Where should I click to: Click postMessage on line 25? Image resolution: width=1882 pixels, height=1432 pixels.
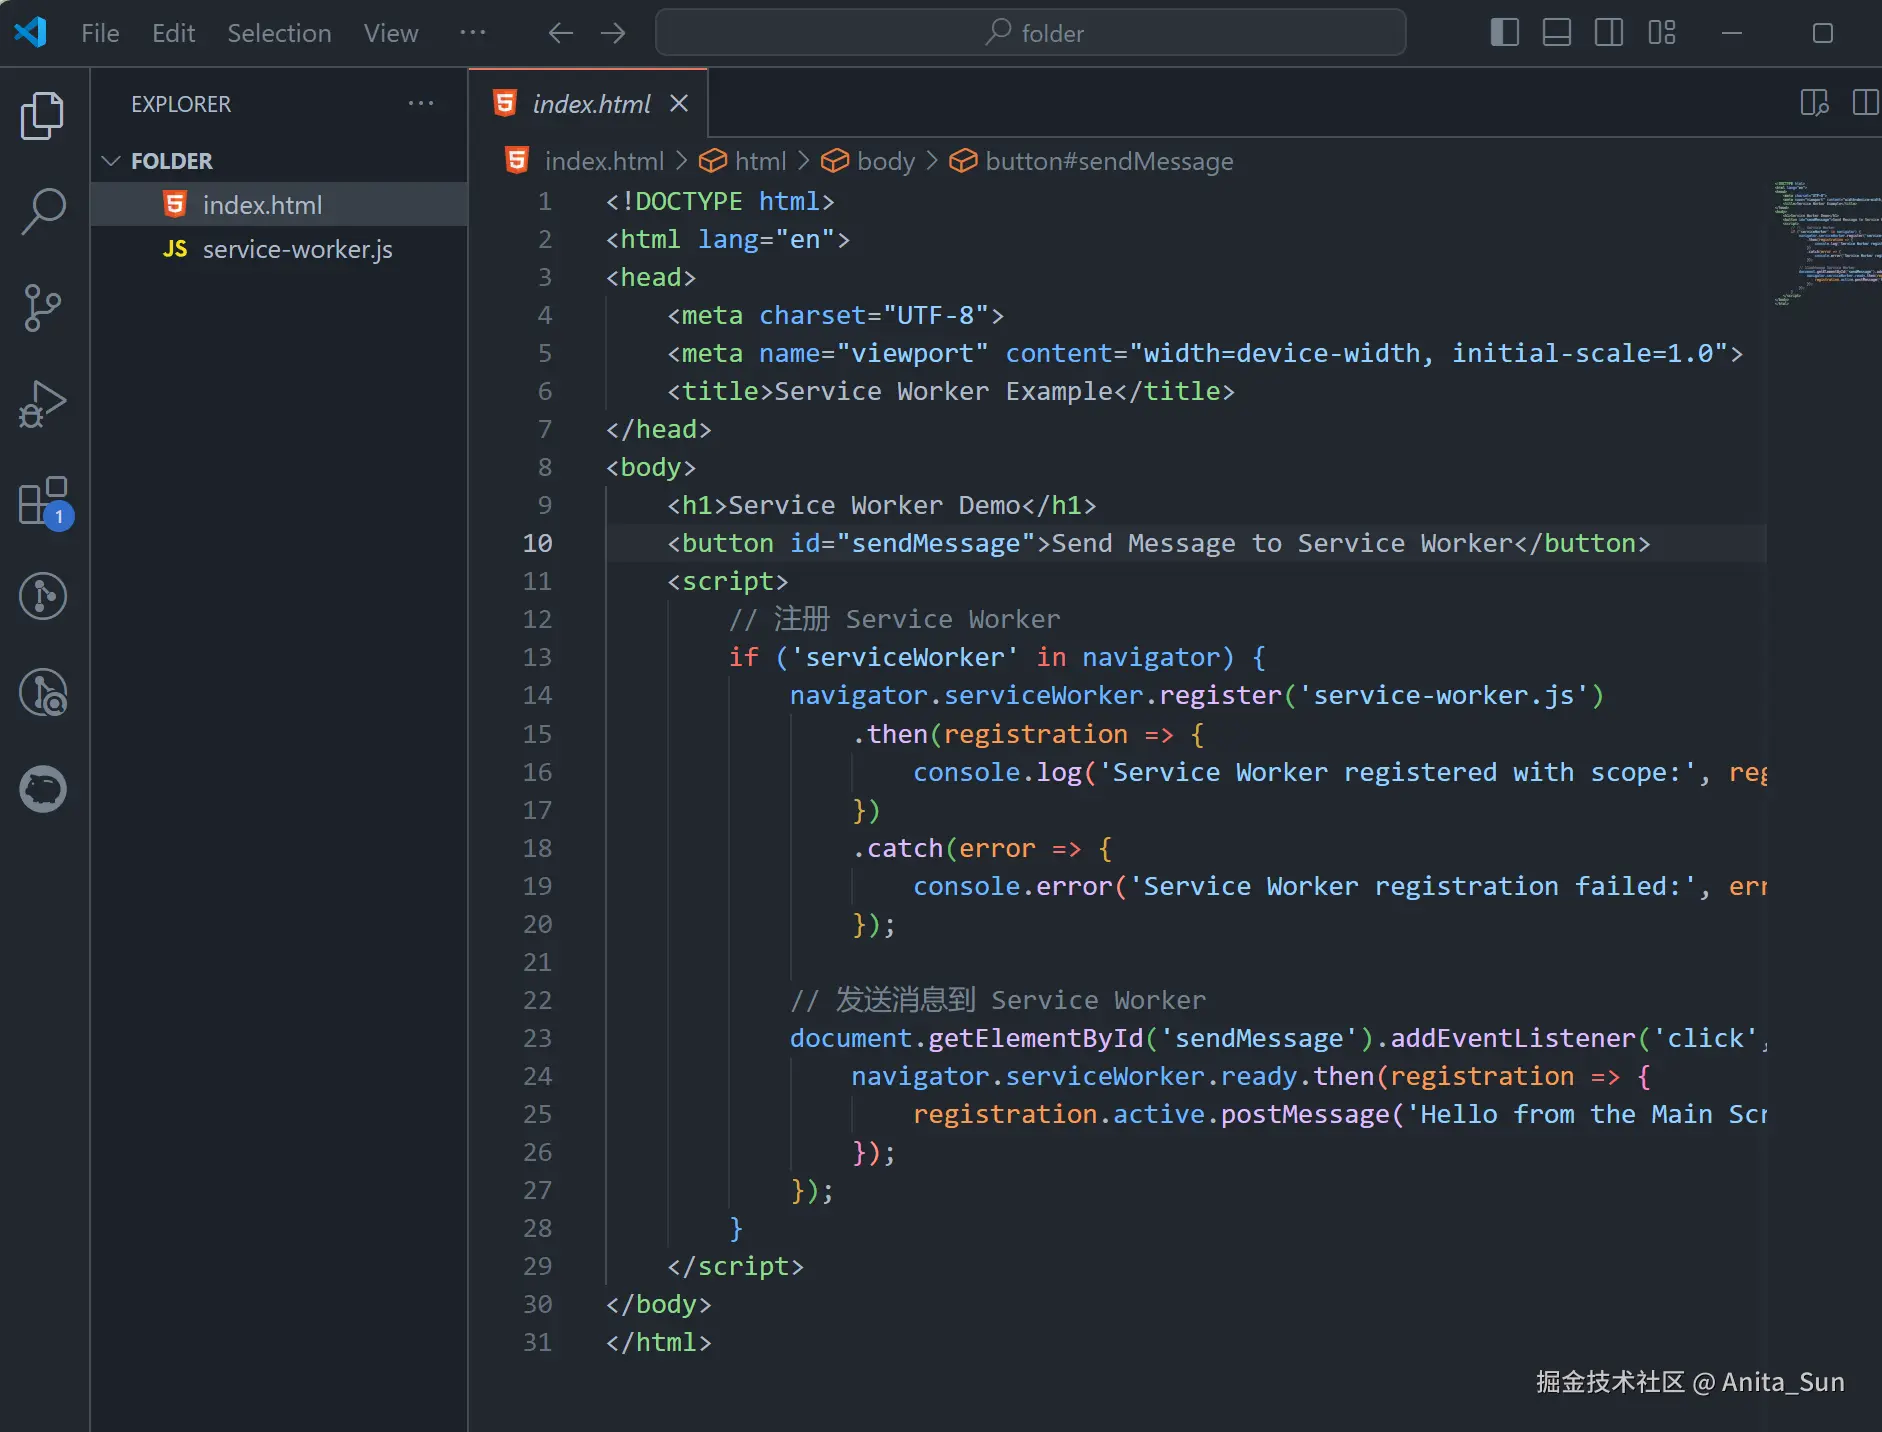click(1305, 1114)
